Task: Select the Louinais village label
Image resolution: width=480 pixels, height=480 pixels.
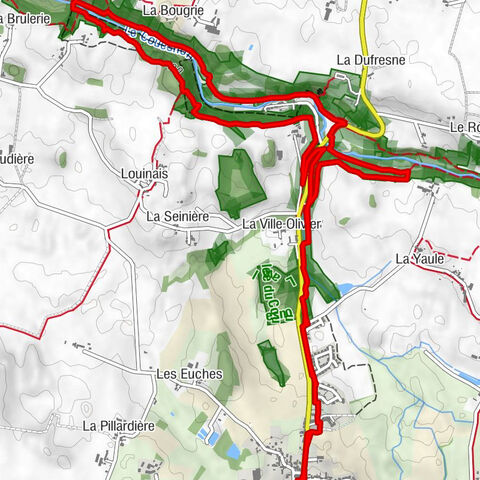Action: coord(144,174)
